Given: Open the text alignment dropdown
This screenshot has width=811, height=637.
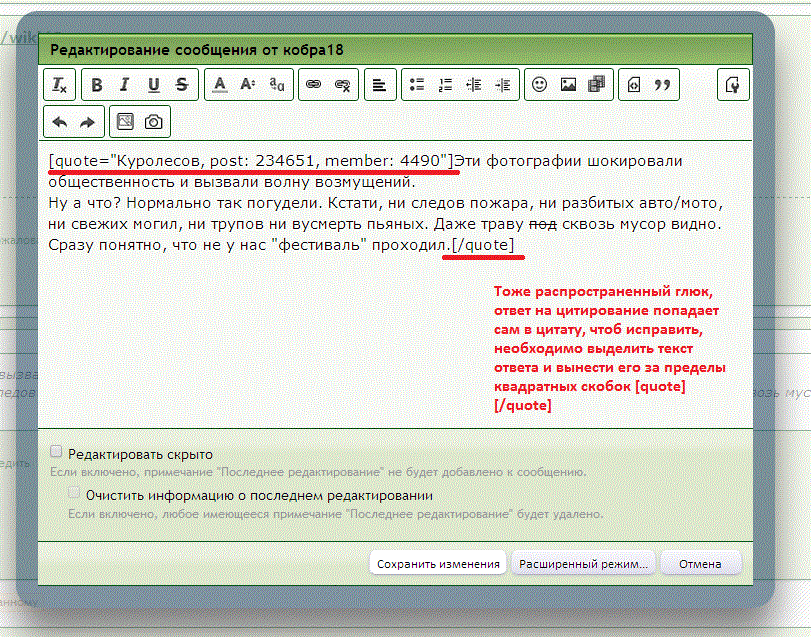Looking at the screenshot, I should pos(379,86).
